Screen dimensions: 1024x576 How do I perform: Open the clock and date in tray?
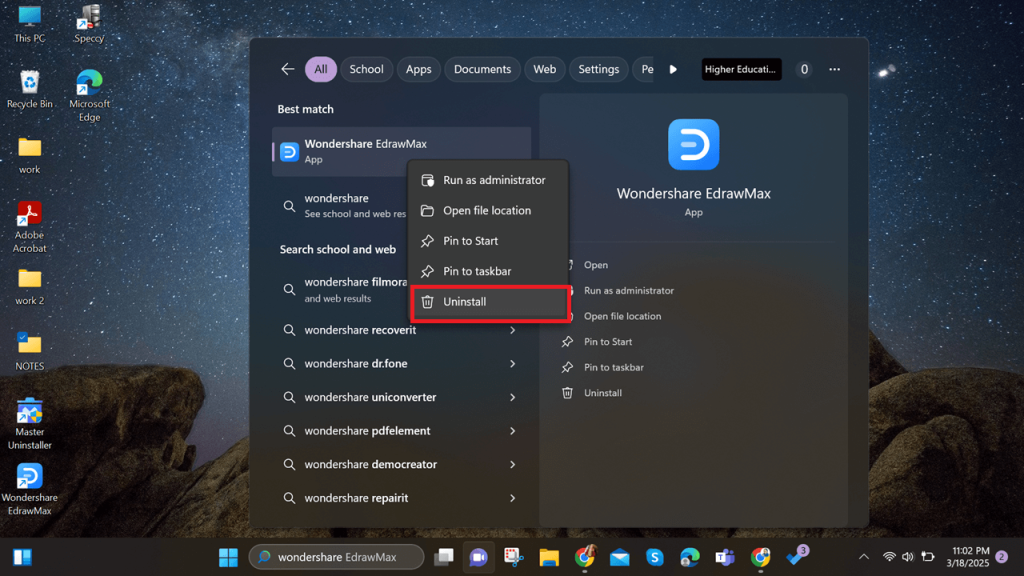point(970,557)
